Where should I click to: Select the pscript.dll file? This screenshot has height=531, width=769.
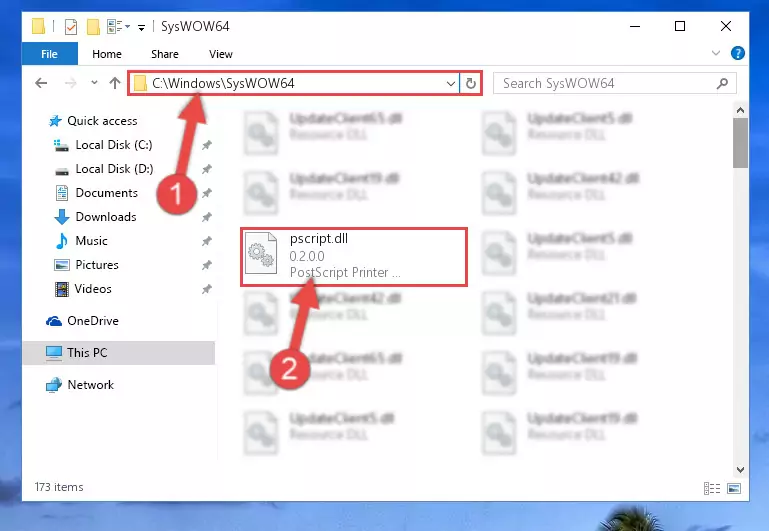pos(354,257)
